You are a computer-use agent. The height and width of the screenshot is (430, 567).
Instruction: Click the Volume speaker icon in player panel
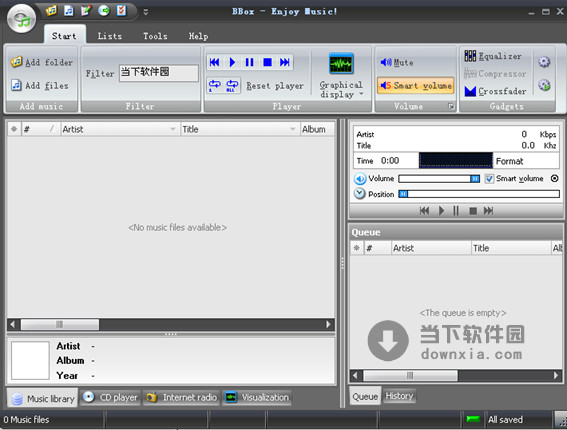coord(360,179)
